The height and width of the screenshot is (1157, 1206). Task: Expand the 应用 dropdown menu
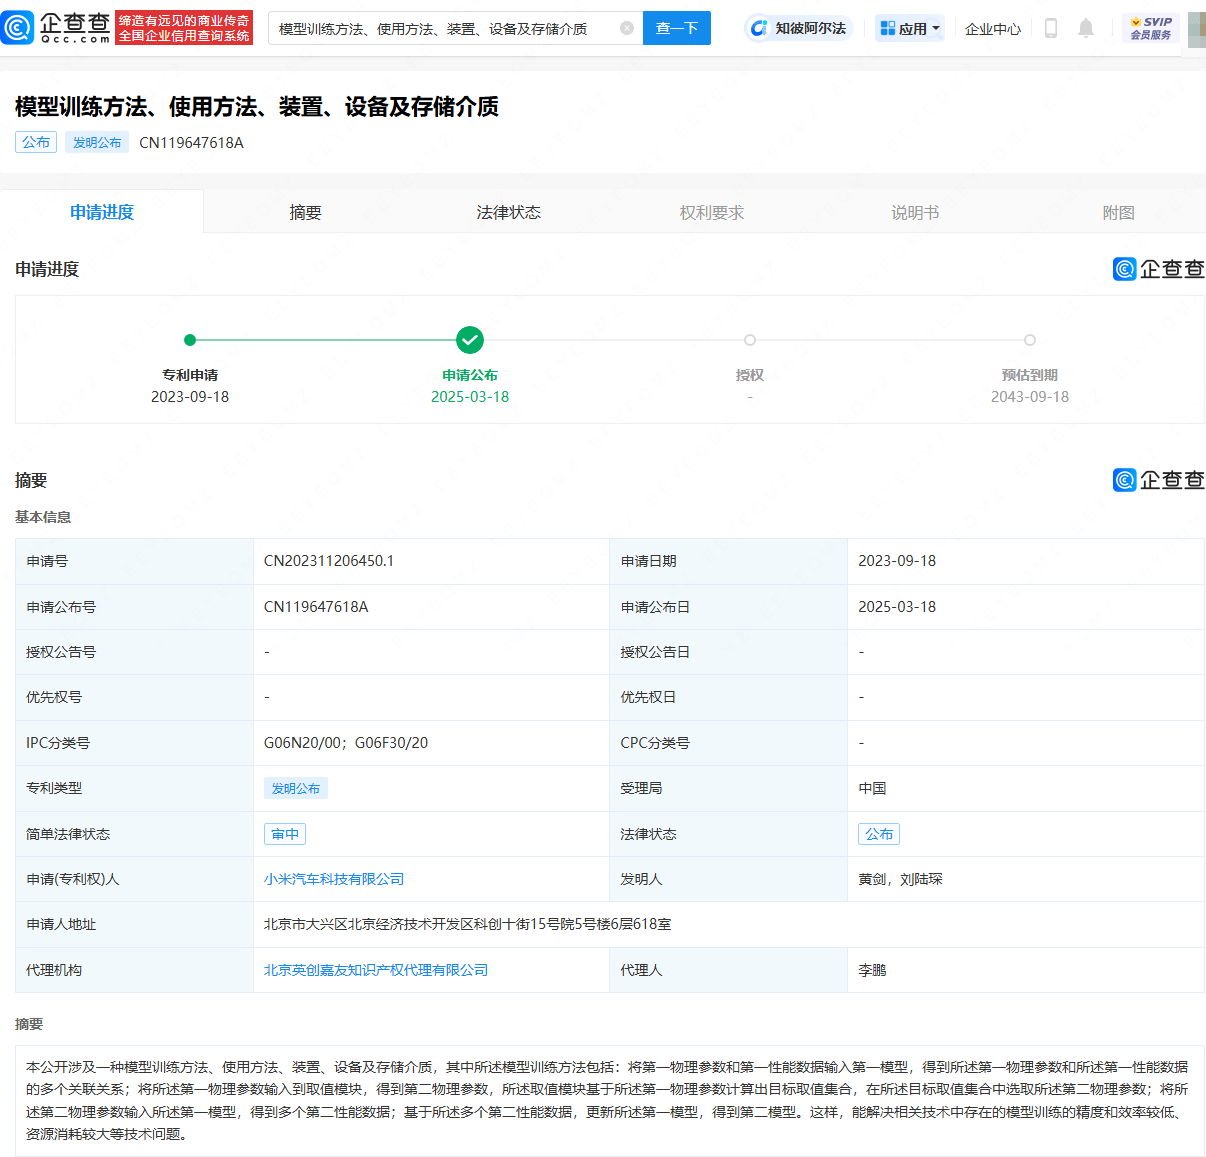(910, 28)
